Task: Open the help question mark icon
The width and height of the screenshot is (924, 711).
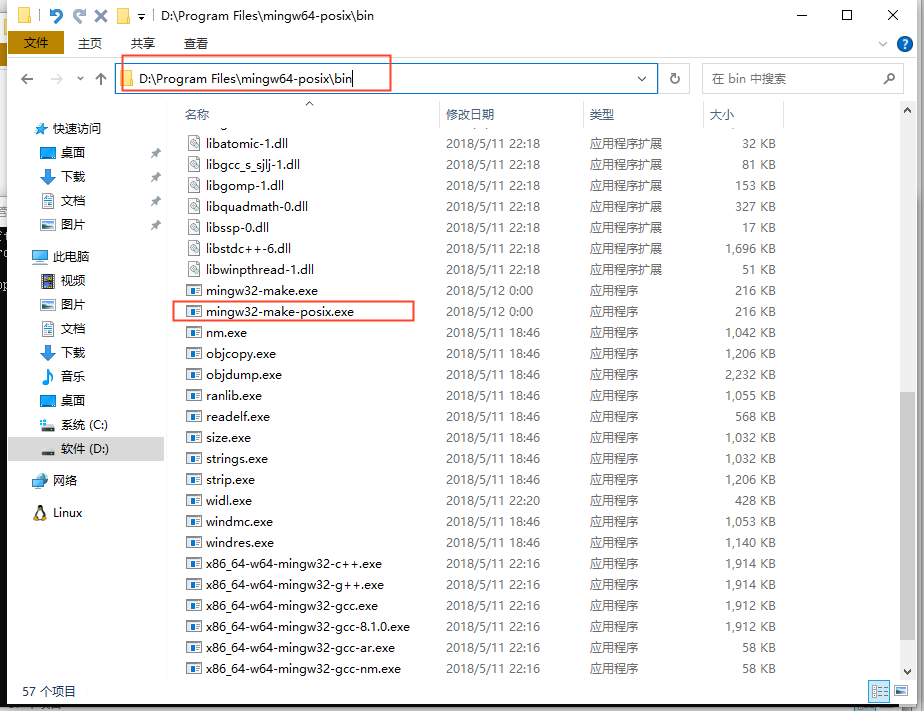Action: coord(905,44)
